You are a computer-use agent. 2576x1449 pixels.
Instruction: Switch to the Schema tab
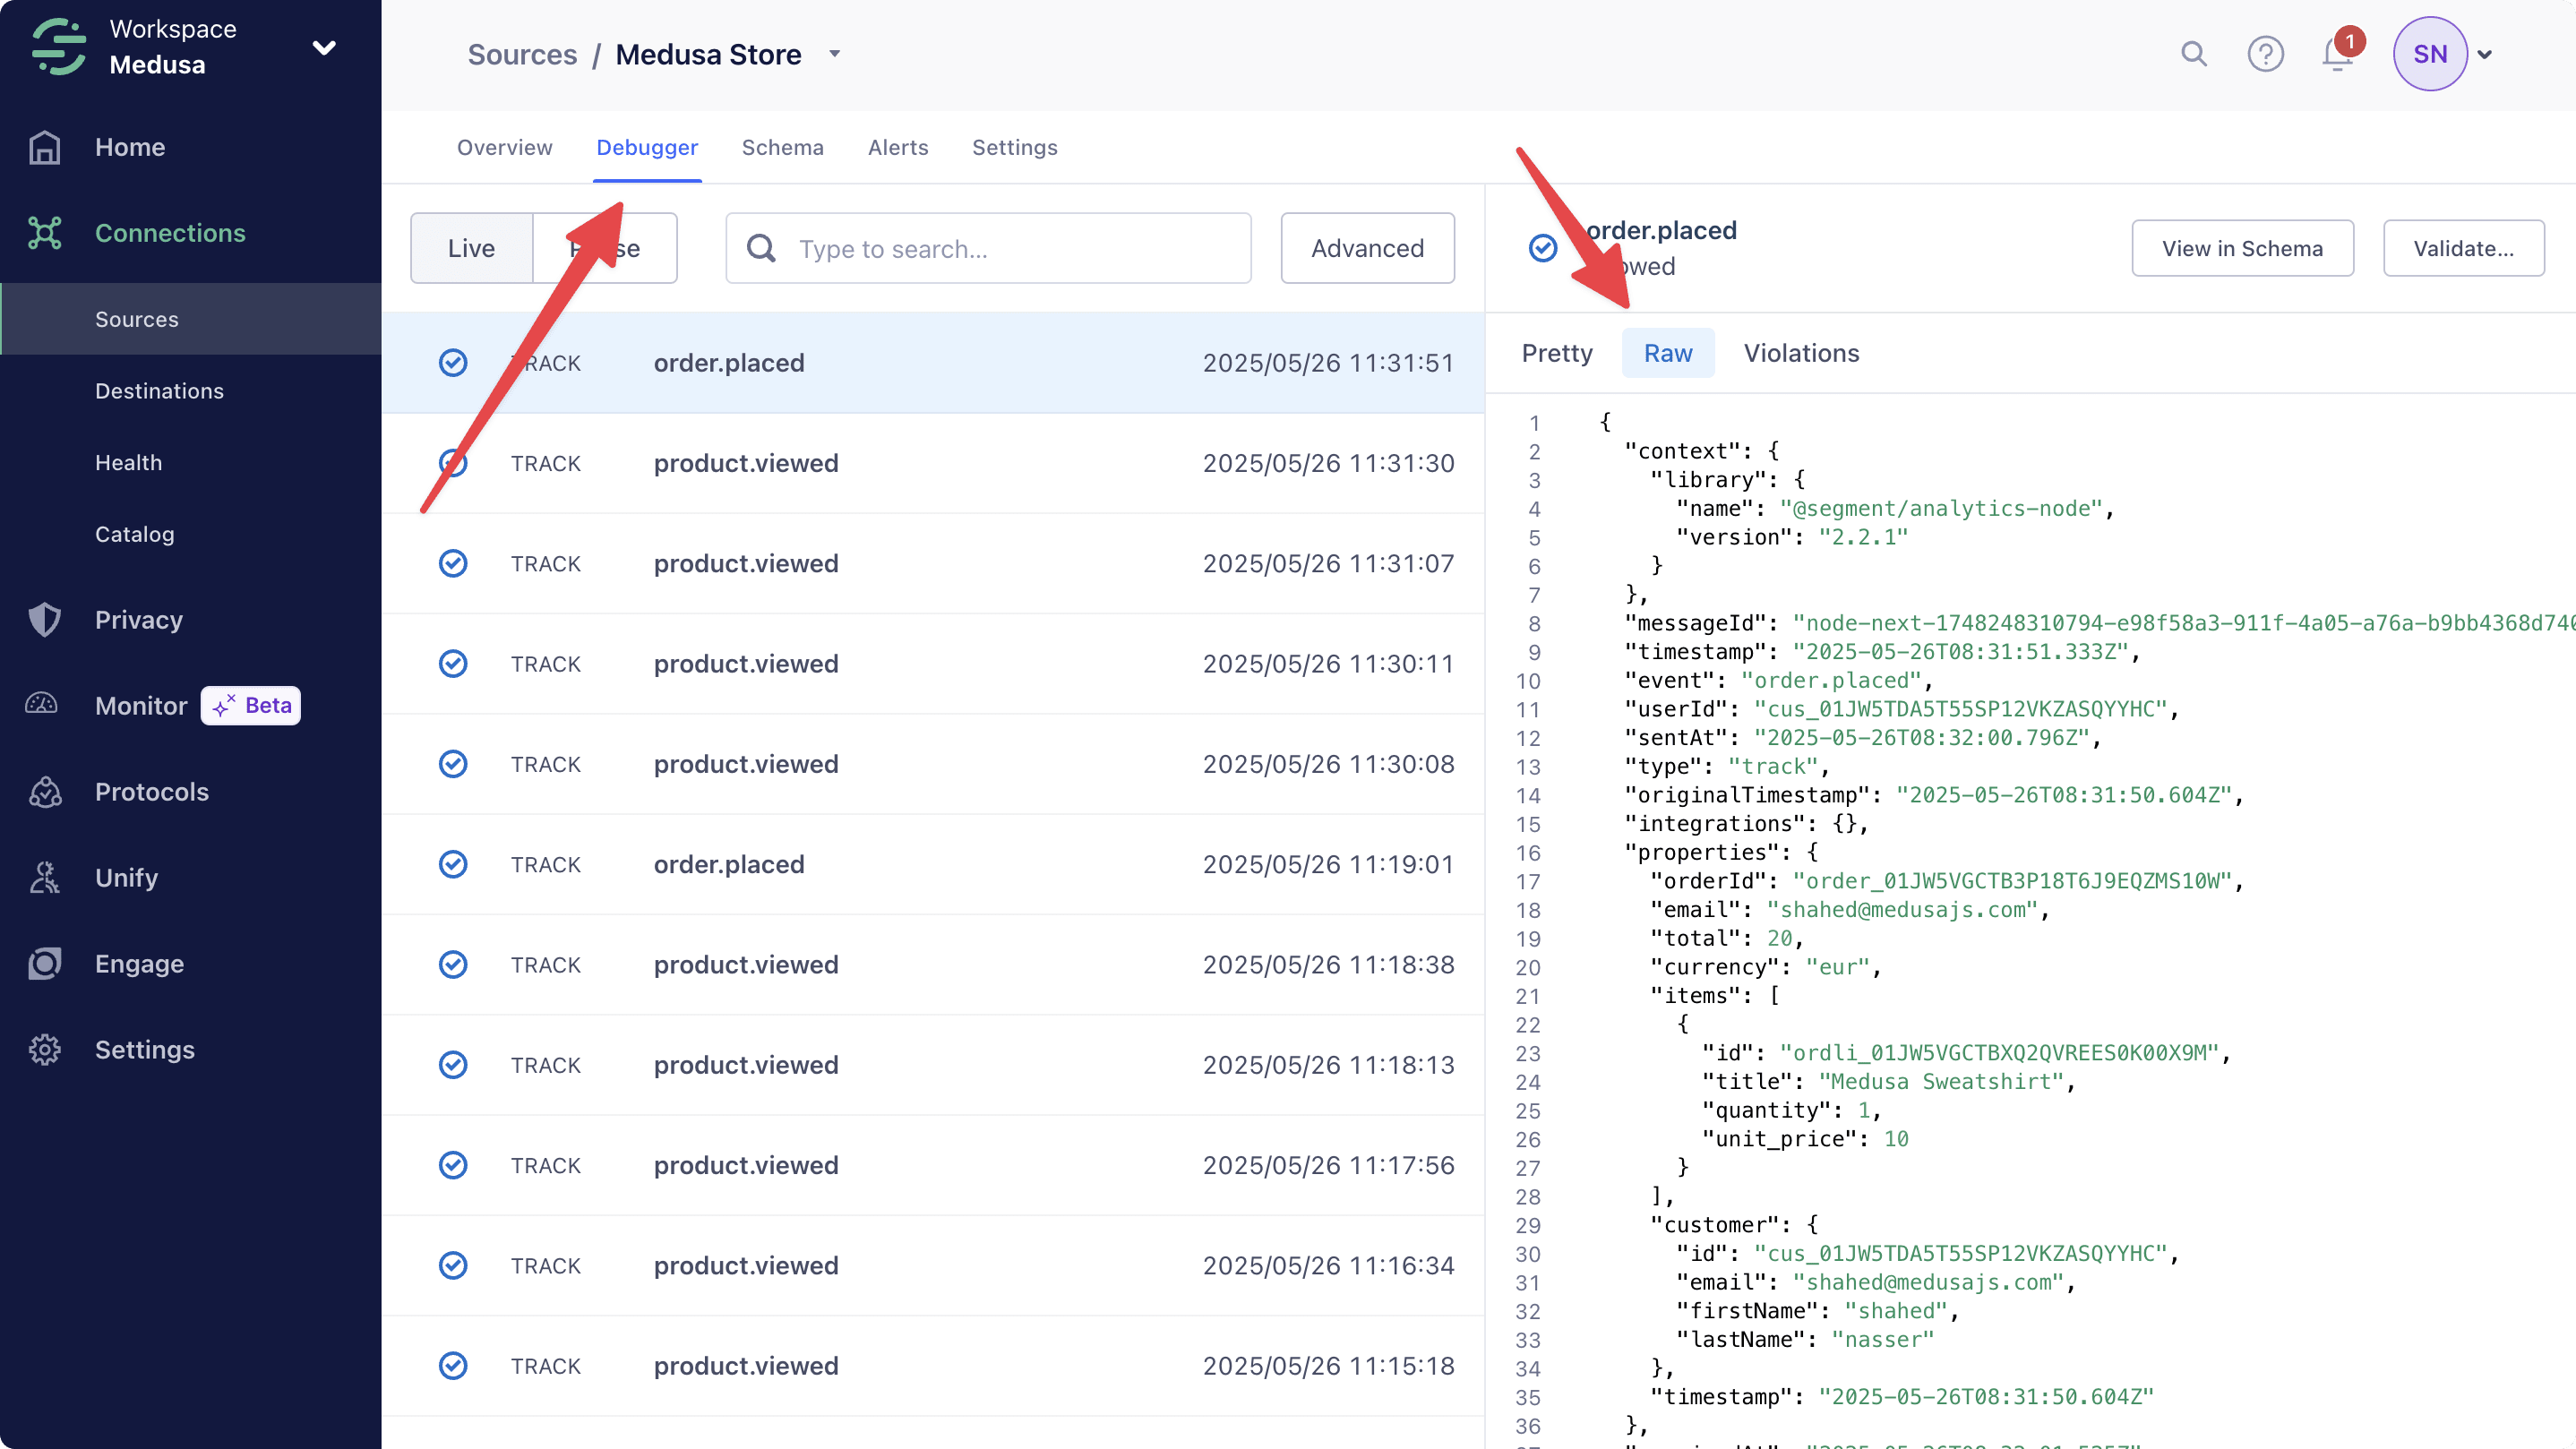(x=783, y=147)
